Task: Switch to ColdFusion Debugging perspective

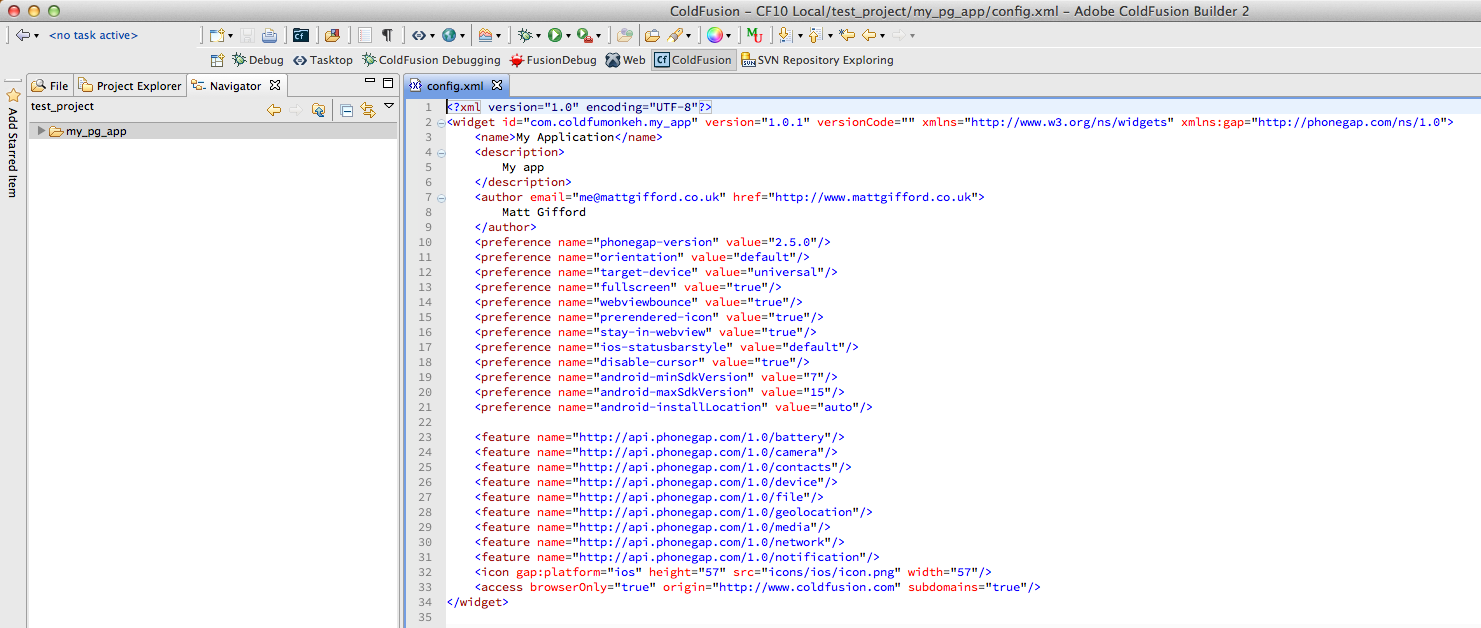Action: [431, 60]
